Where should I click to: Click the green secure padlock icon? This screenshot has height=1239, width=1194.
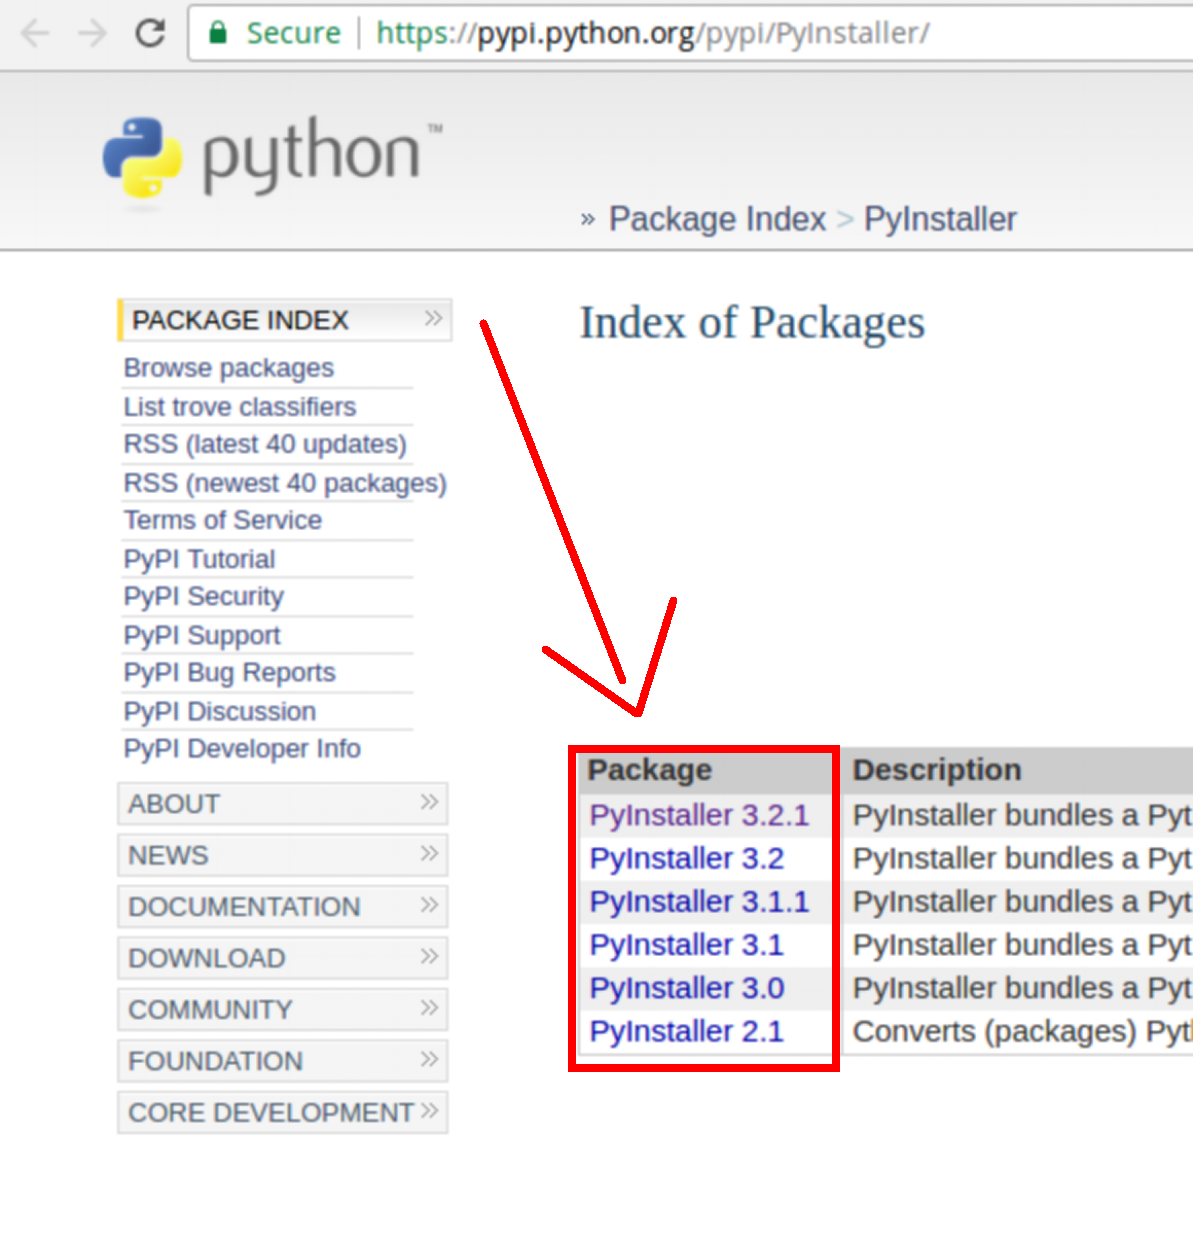(x=217, y=33)
